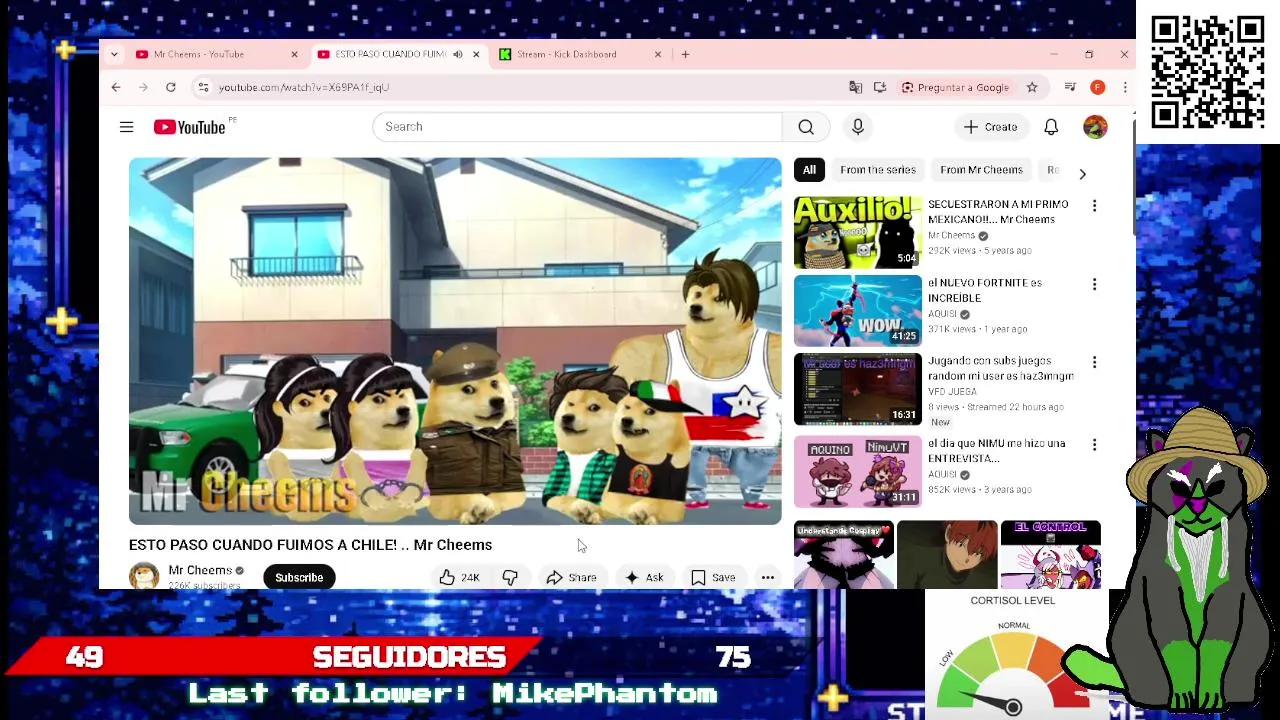This screenshot has width=1280, height=720.
Task: Bookmark this page with the star
Action: click(1032, 87)
